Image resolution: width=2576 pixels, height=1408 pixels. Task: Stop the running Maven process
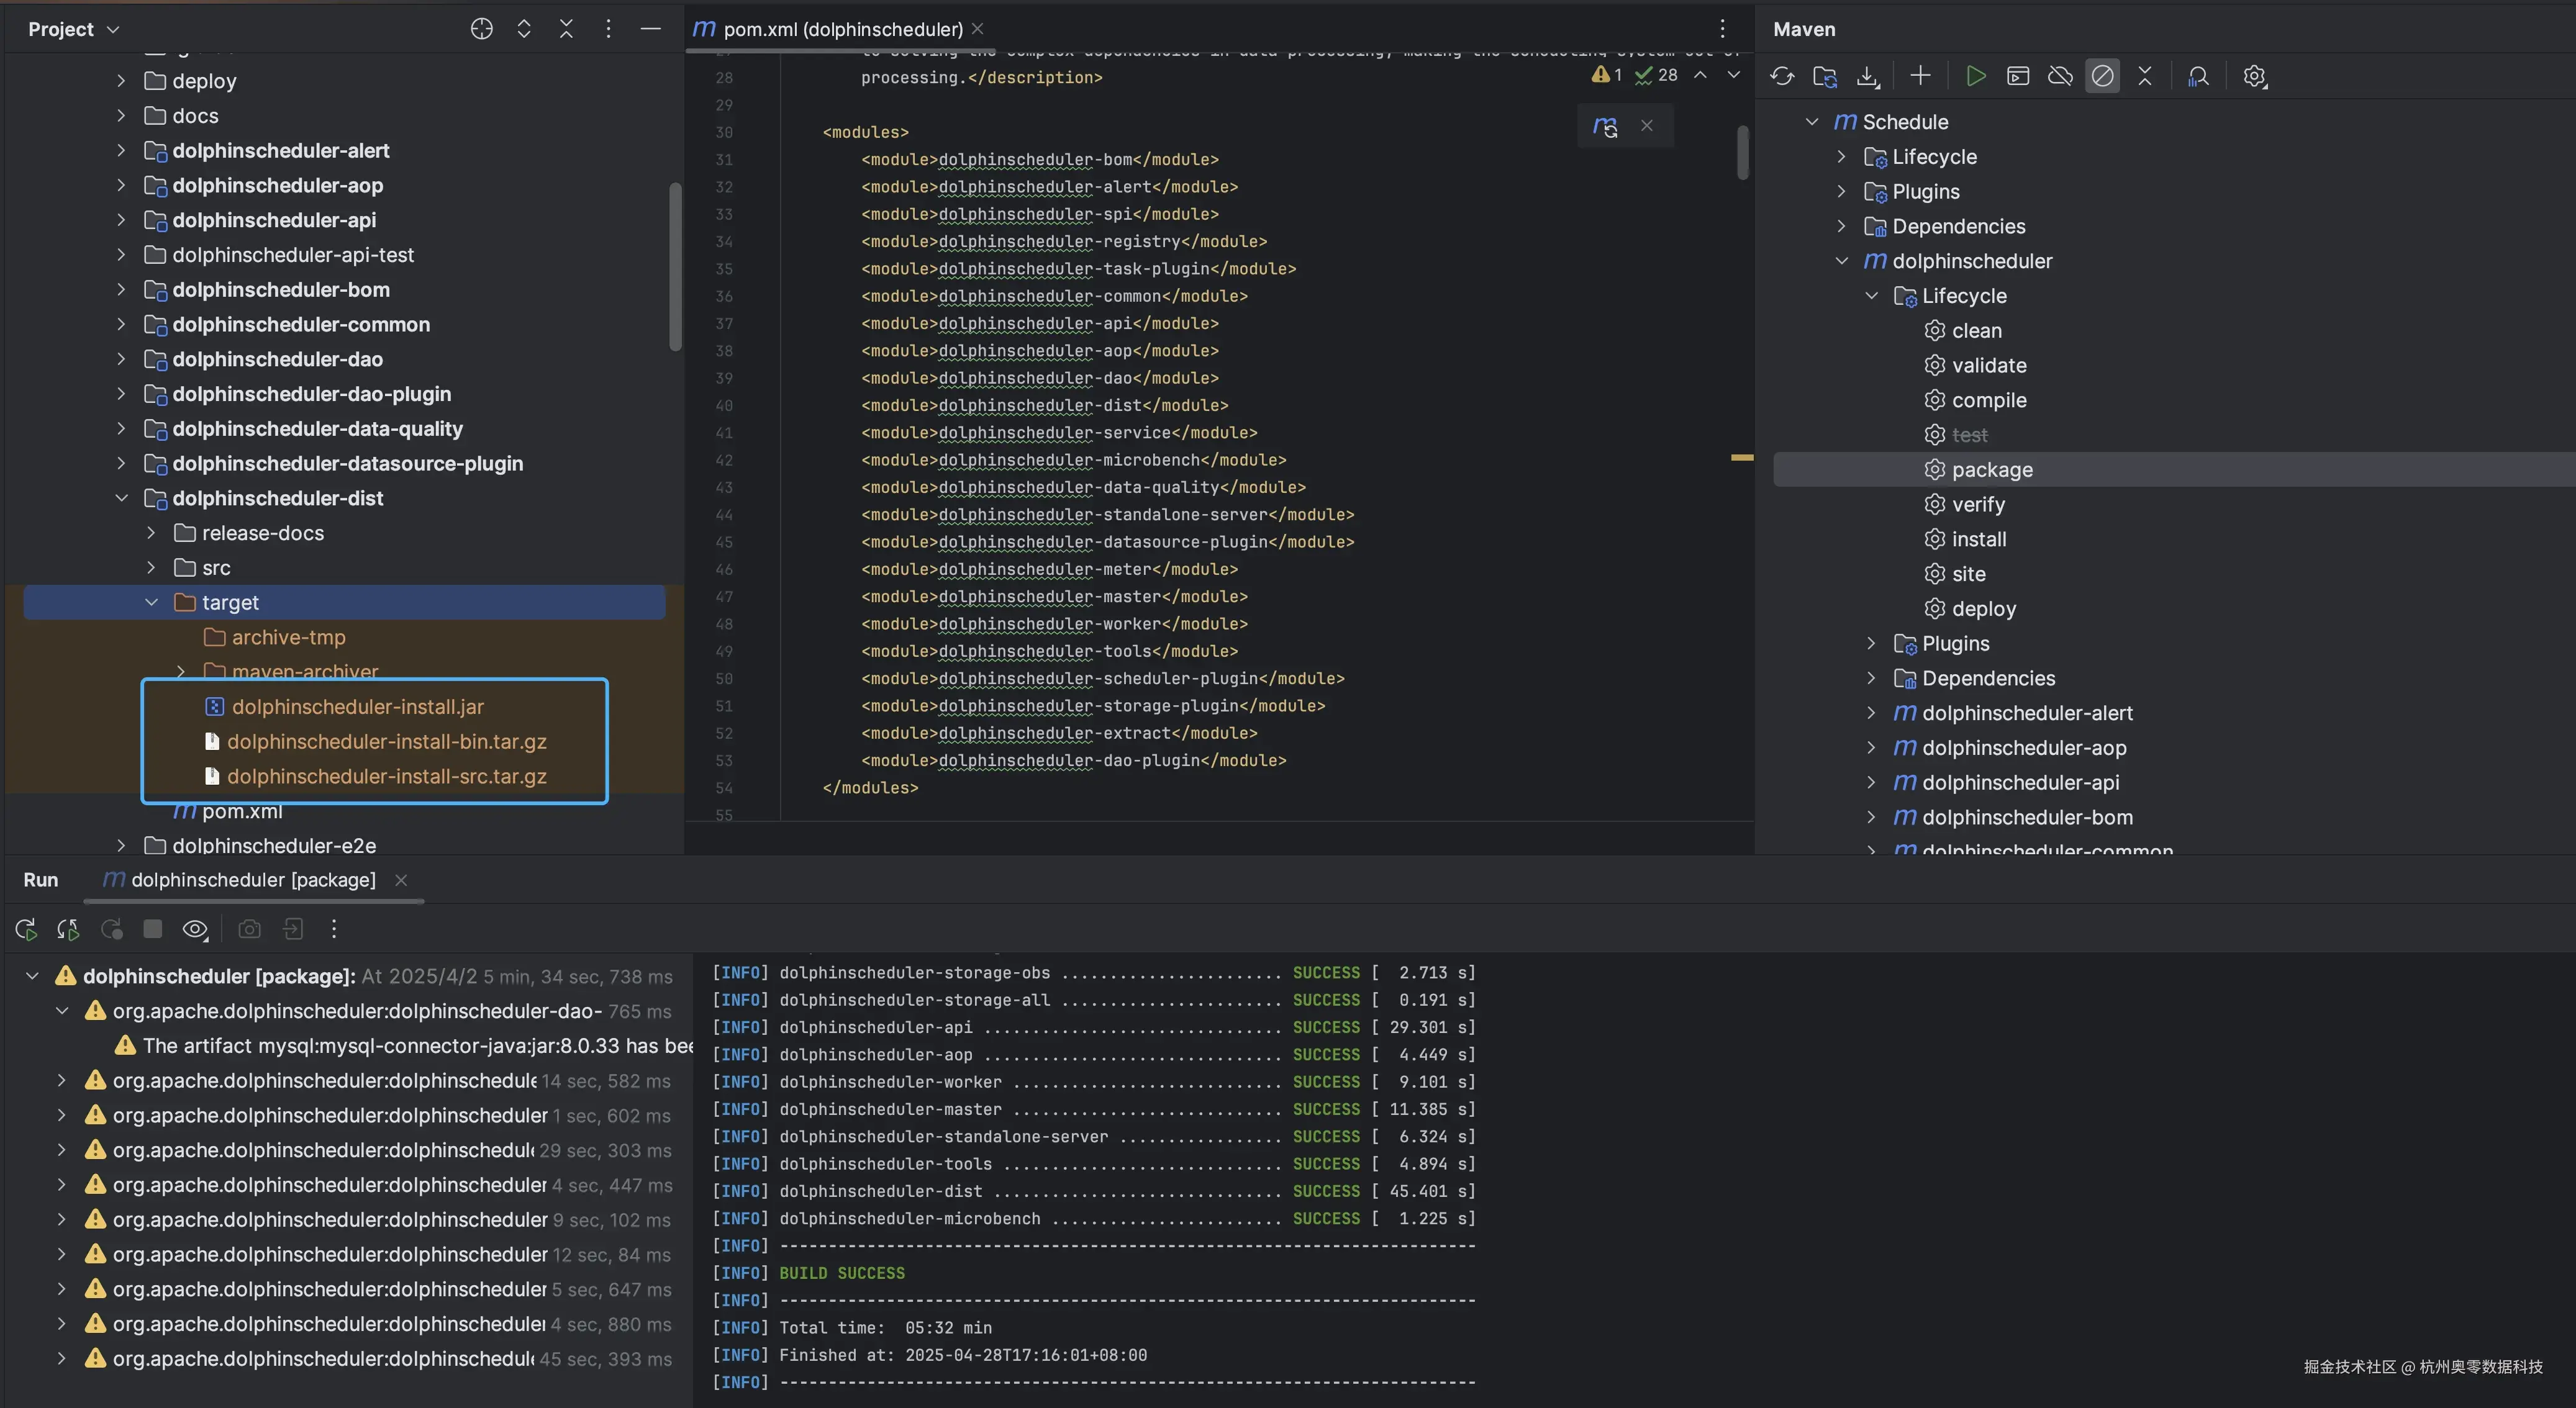(152, 928)
